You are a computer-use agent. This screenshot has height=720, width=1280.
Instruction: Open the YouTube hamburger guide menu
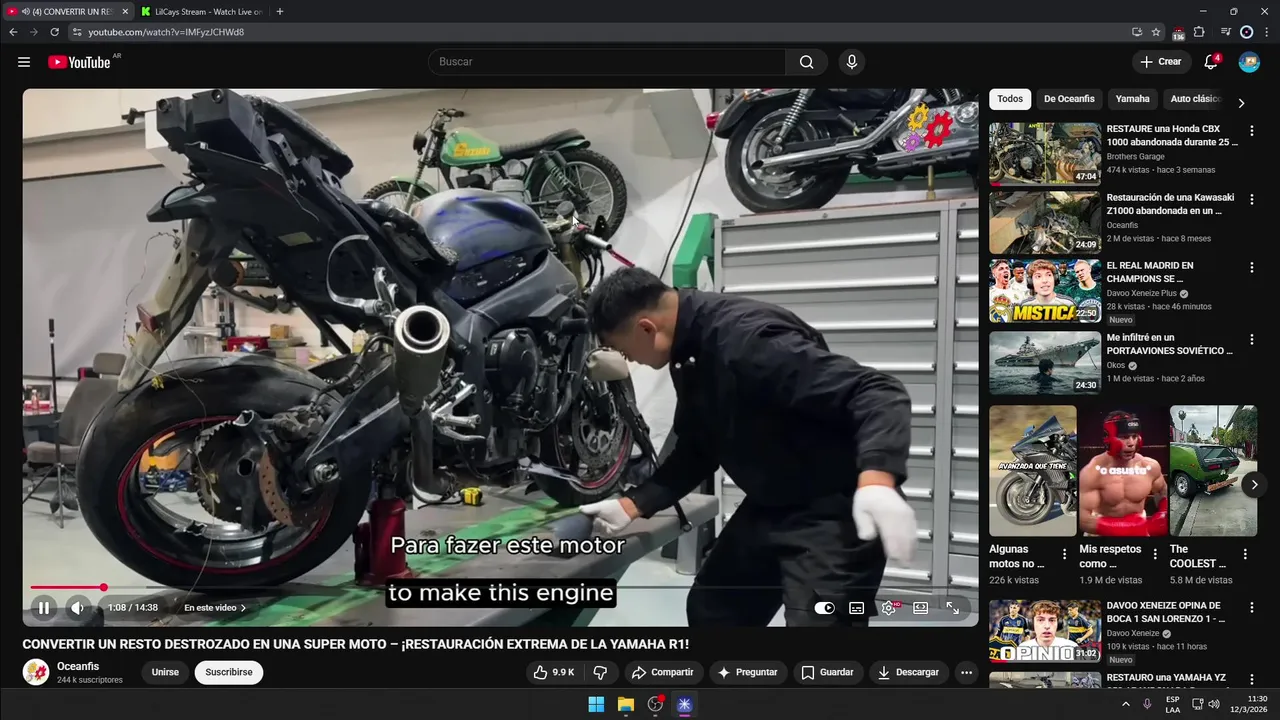click(x=24, y=62)
